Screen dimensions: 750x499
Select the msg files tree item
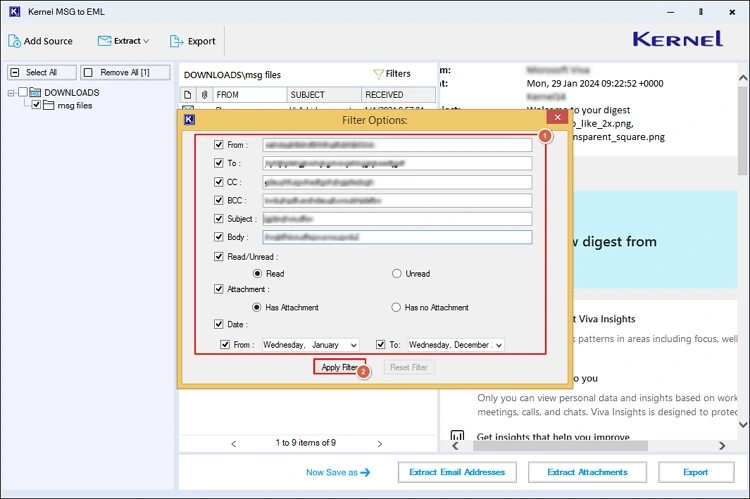[x=75, y=105]
